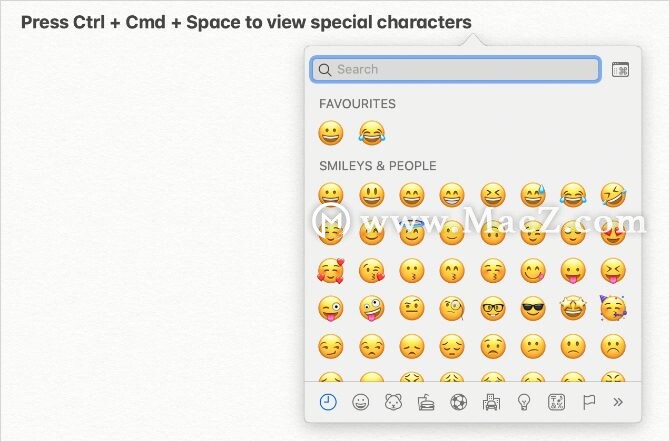Jump to Animals & Nature bear icon
Viewport: 670px width, 442px height.
[x=393, y=402]
